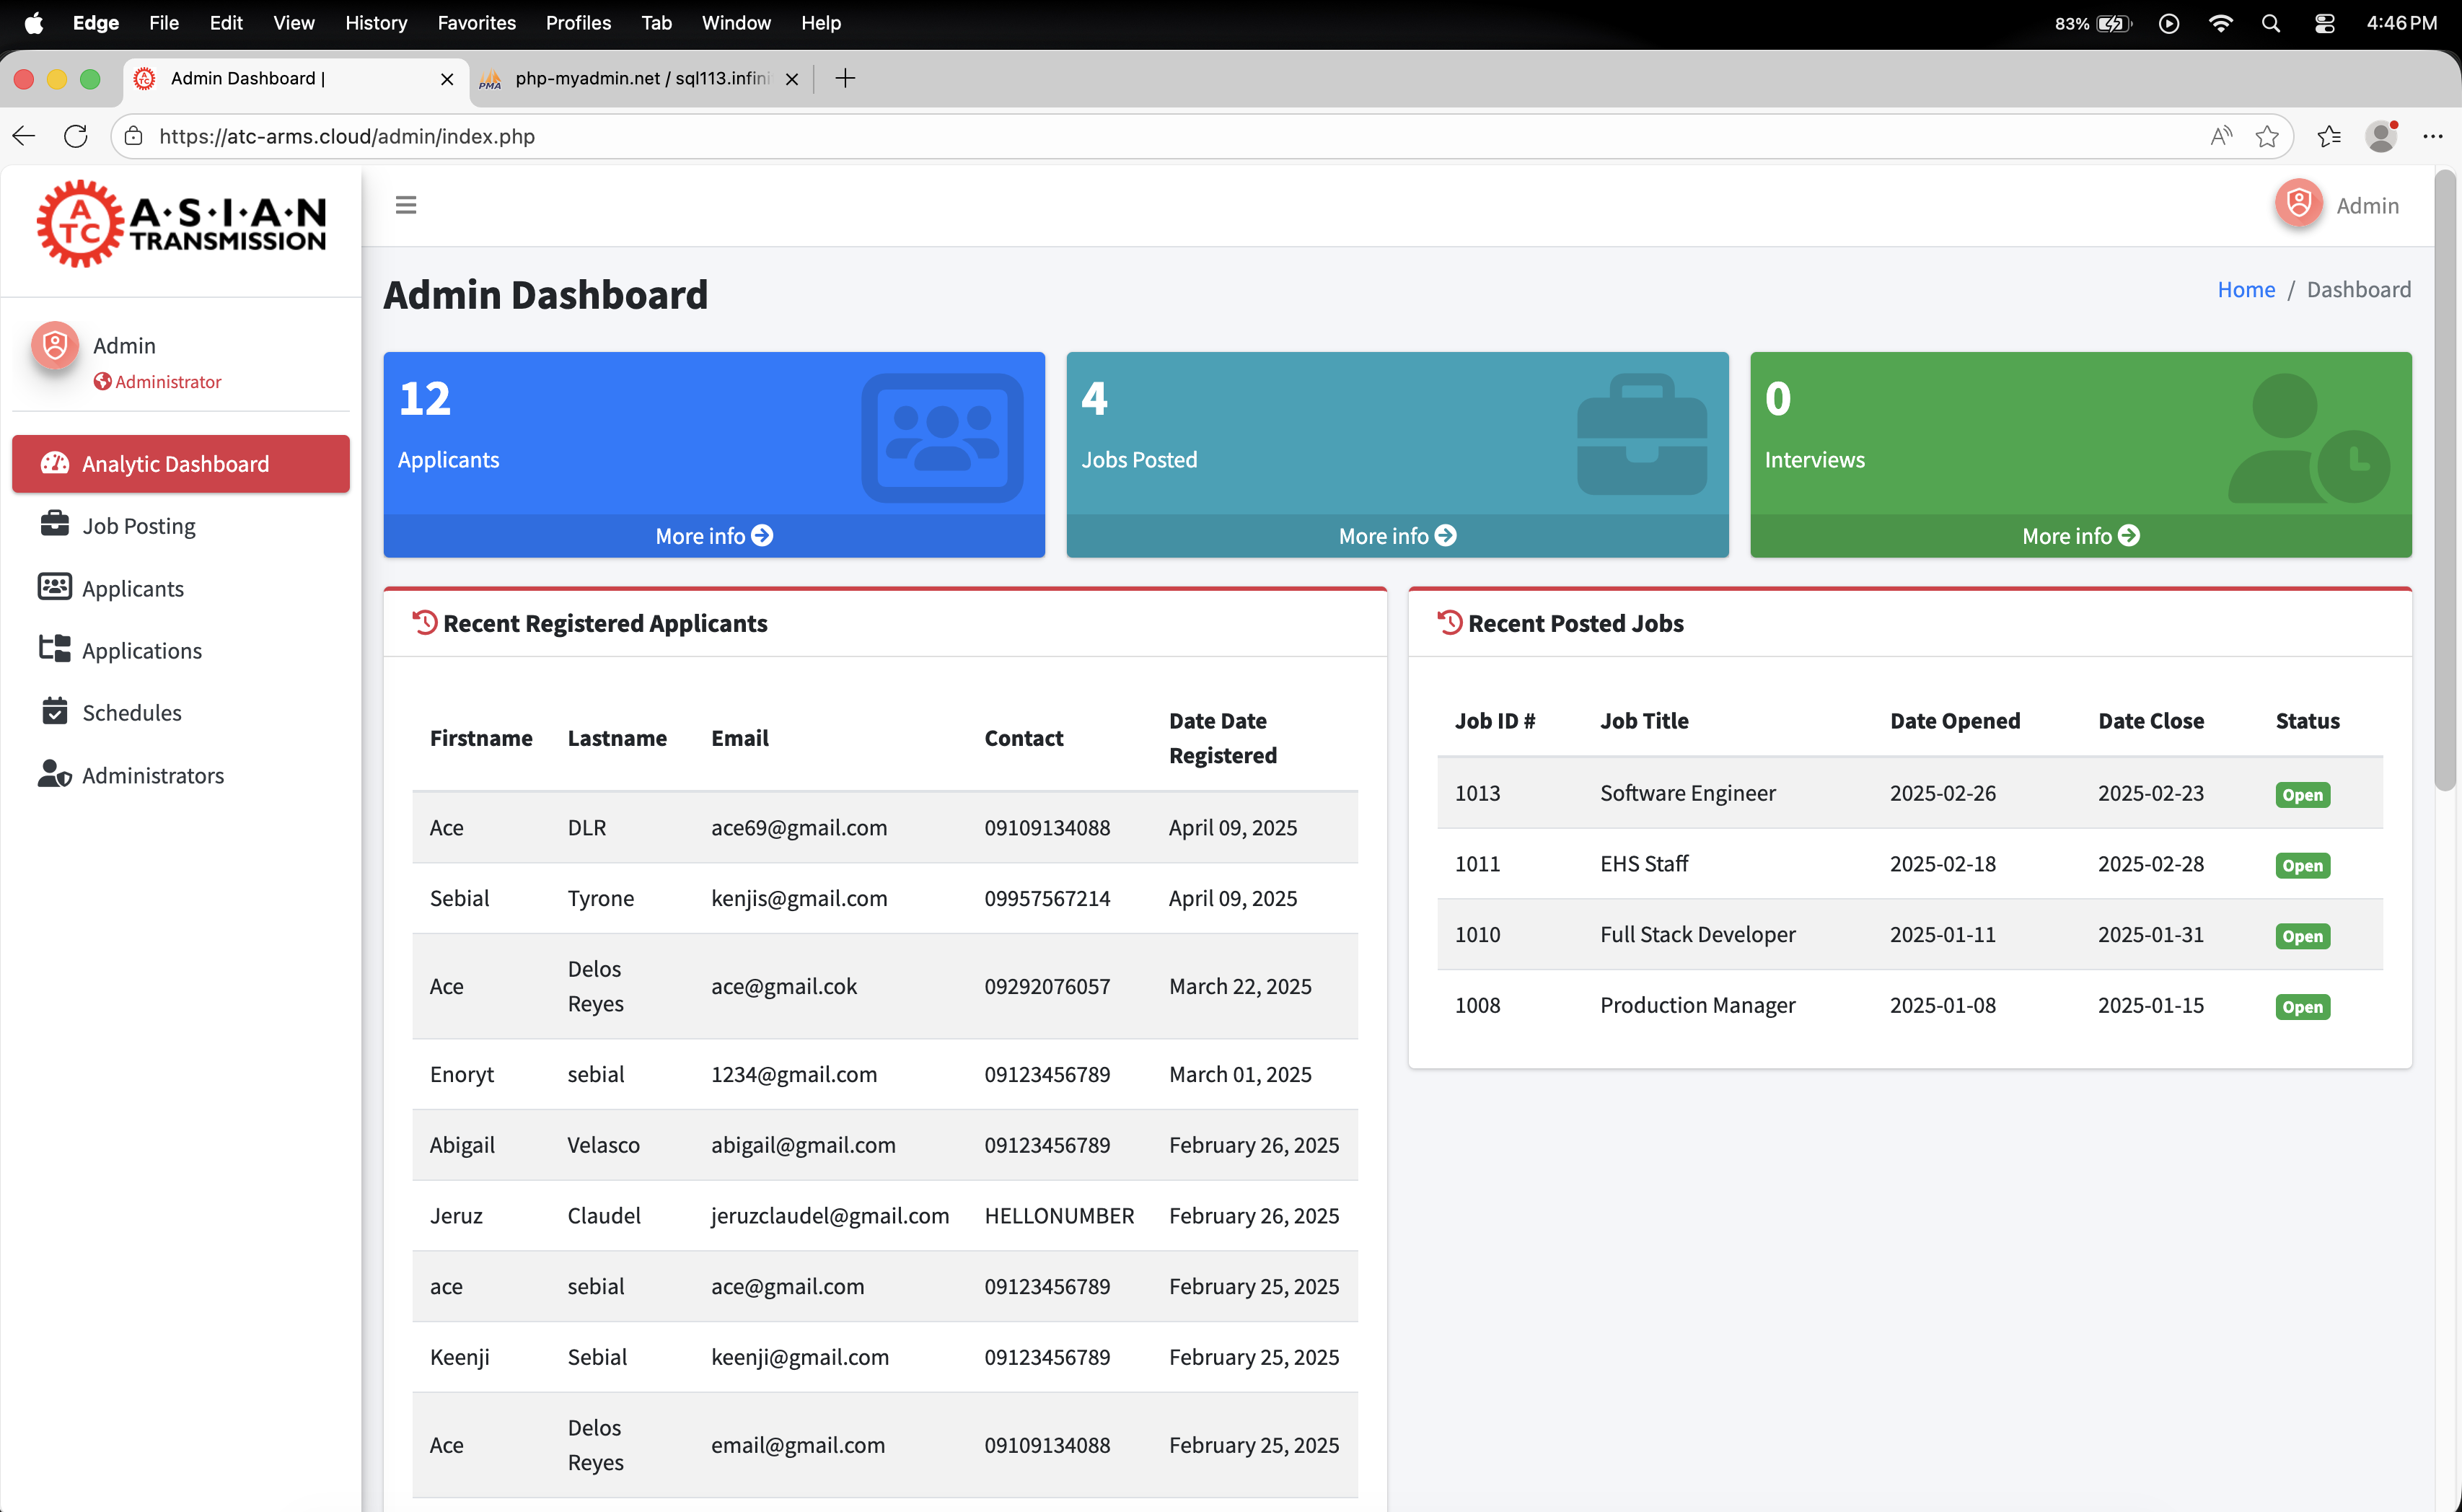This screenshot has height=1512, width=2462.
Task: Click the Applications folder-tree icon
Action: [54, 649]
